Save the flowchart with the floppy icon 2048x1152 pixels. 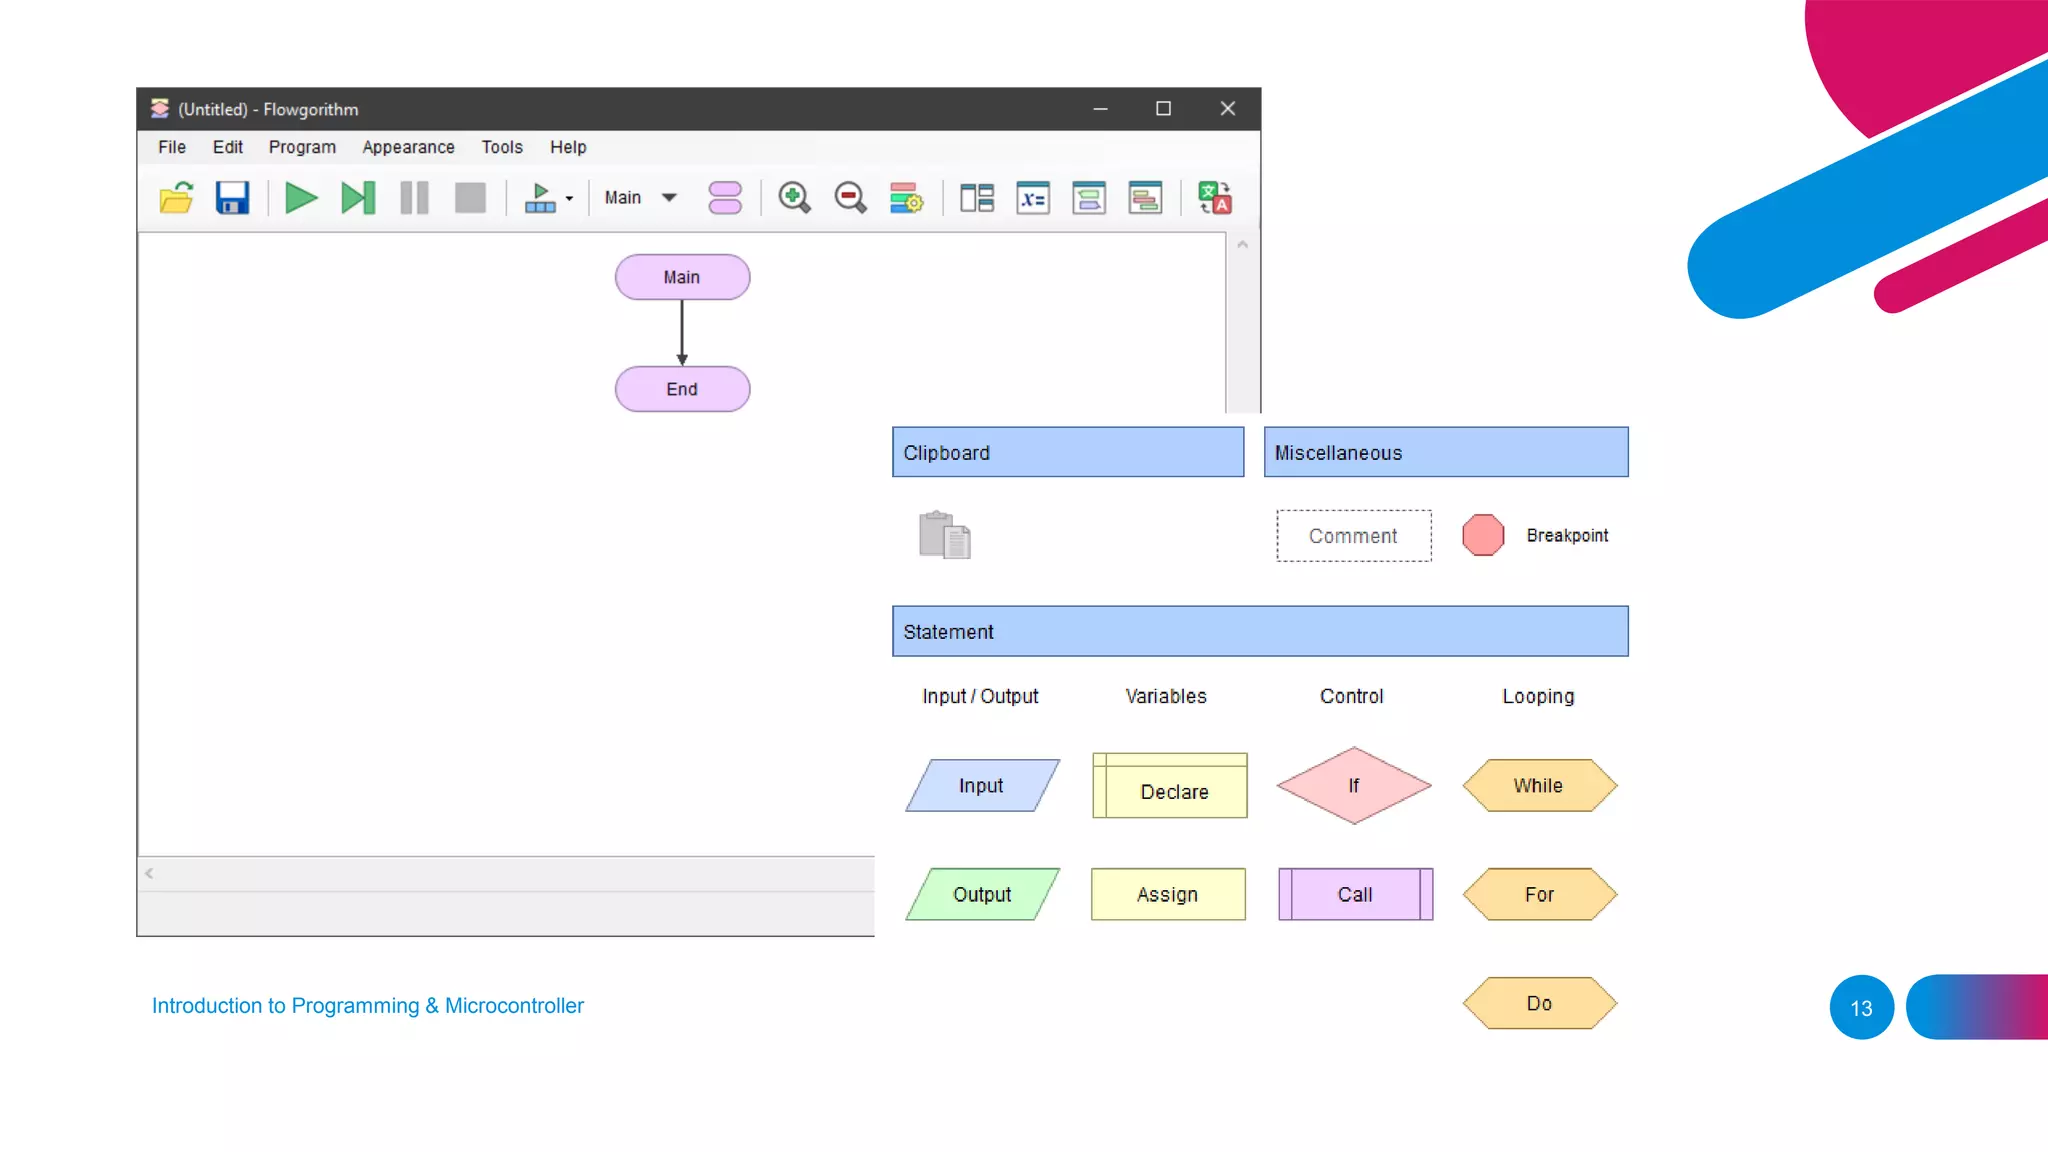click(232, 198)
